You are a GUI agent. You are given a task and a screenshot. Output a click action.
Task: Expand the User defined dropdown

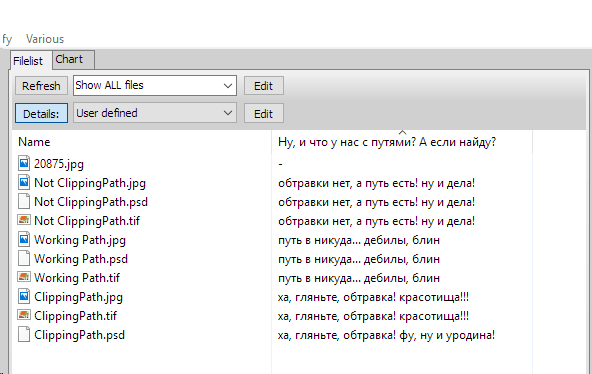(x=155, y=113)
